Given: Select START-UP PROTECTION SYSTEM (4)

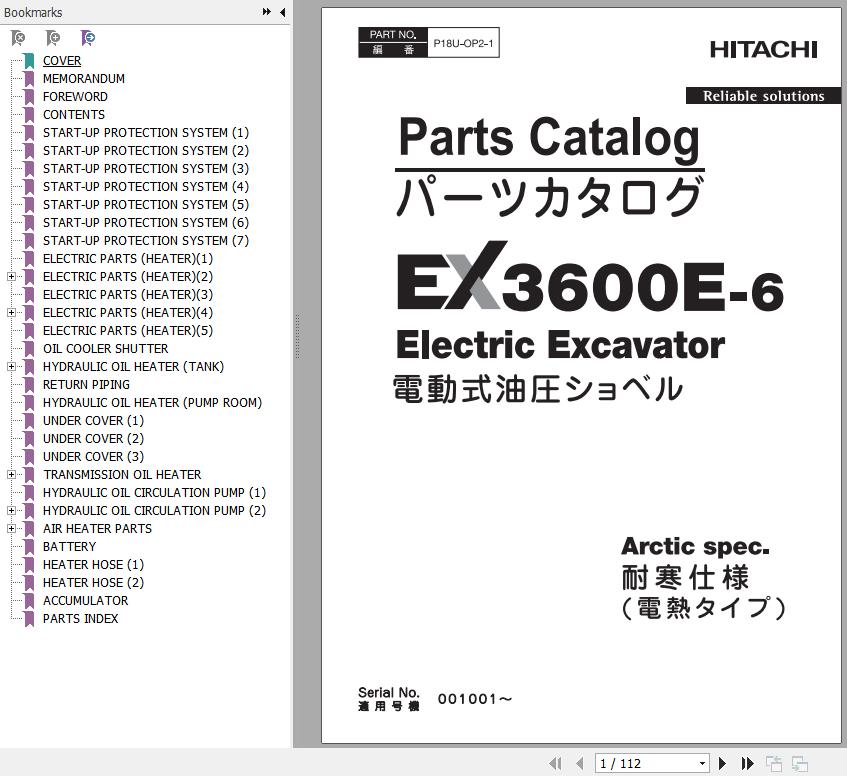Looking at the screenshot, I should [x=146, y=187].
